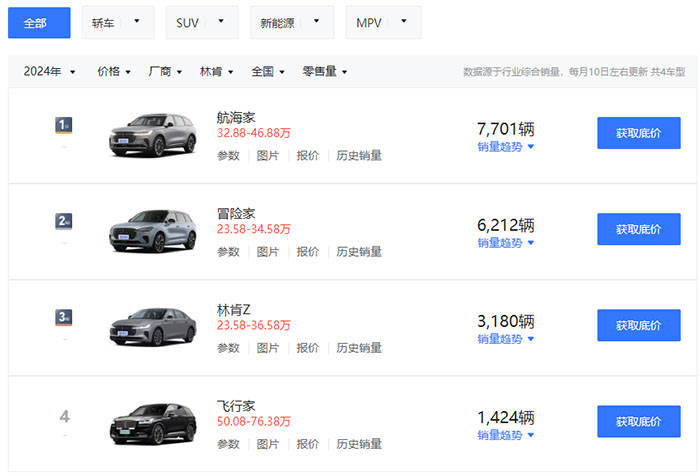Screen dimensions: 700x476
Task: Open 报价 for 飞行家
Action: point(308,444)
